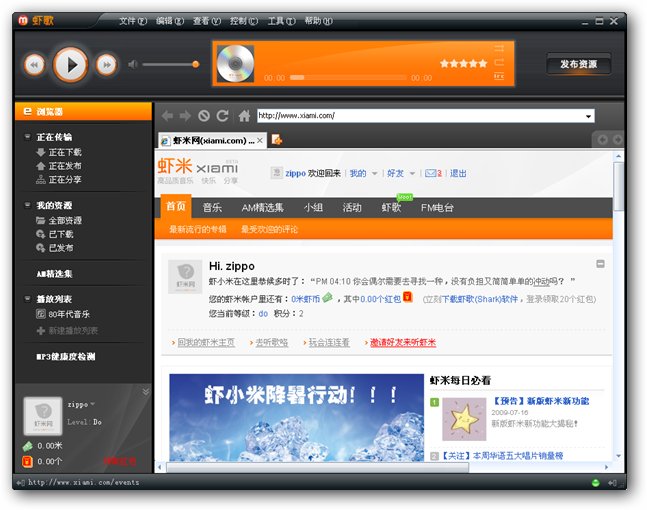Start playback with the play button
Viewport: 647px width, 510px height.
[x=71, y=65]
